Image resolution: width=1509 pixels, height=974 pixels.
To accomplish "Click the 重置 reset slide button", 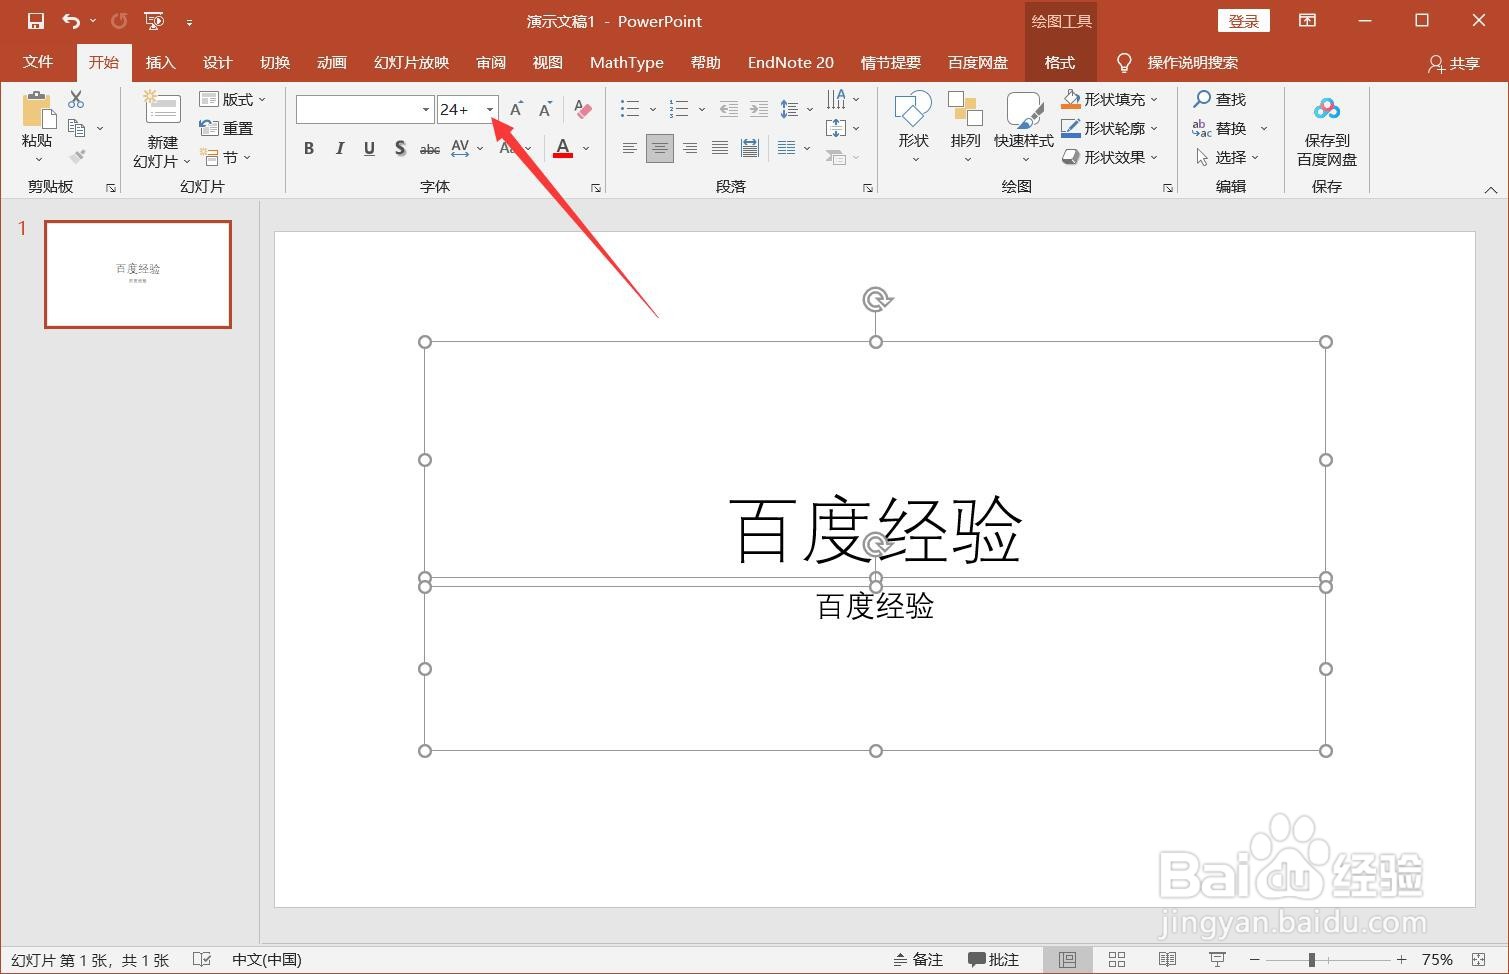I will tap(226, 128).
